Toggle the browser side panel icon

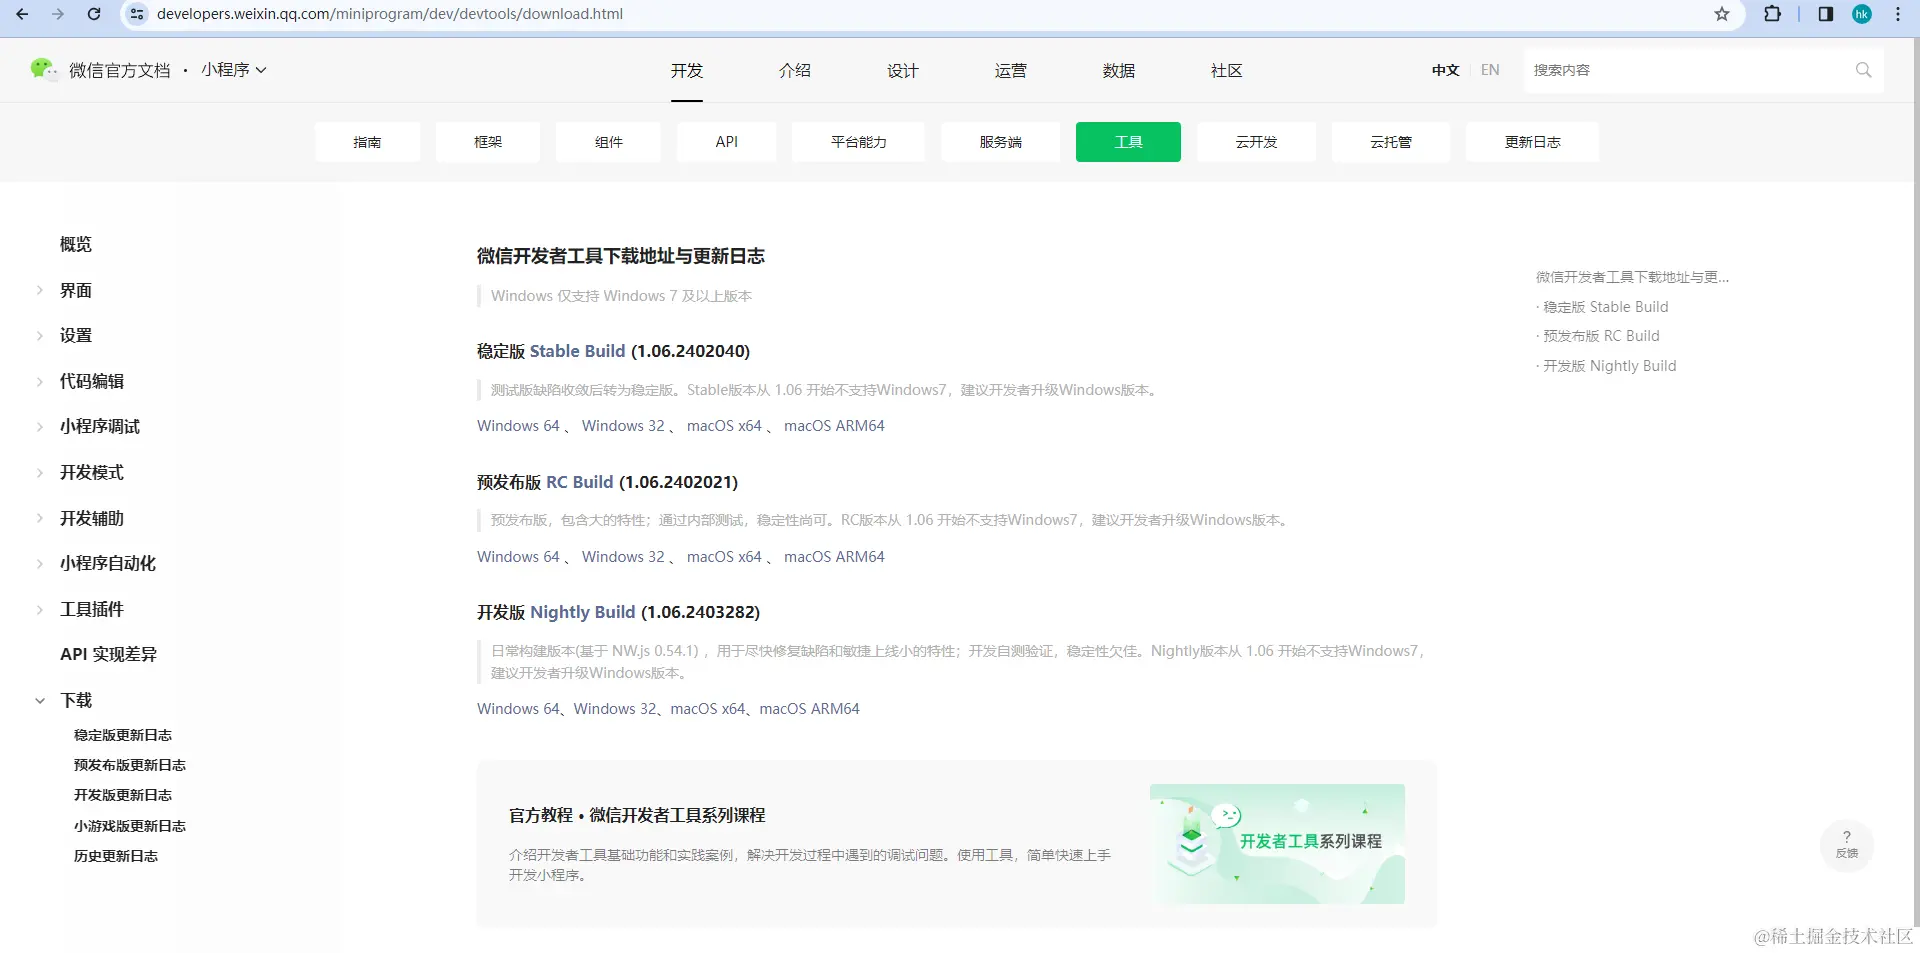tap(1826, 14)
